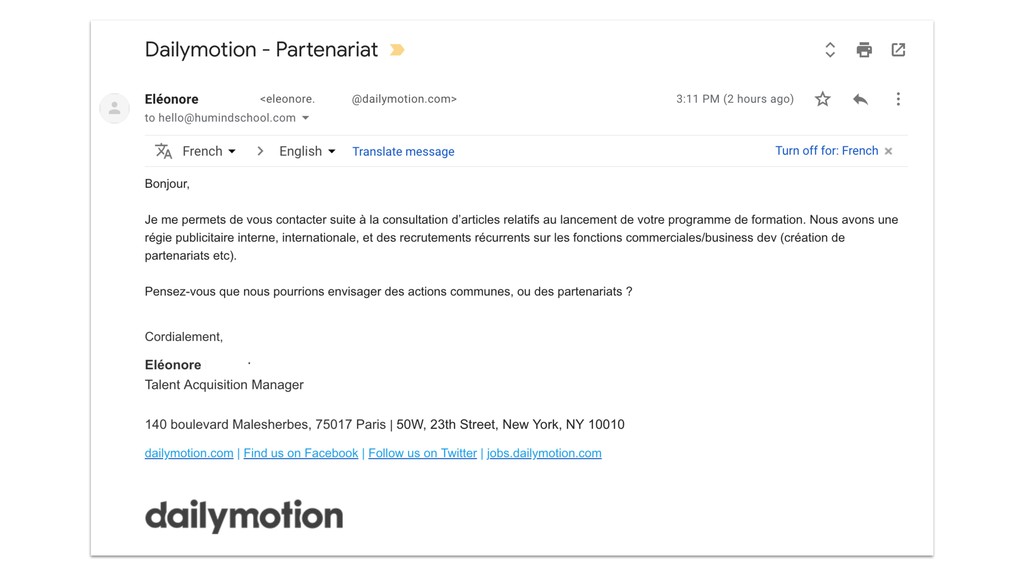Click the yellow importance marker
The image size is (1024, 576).
click(x=397, y=50)
